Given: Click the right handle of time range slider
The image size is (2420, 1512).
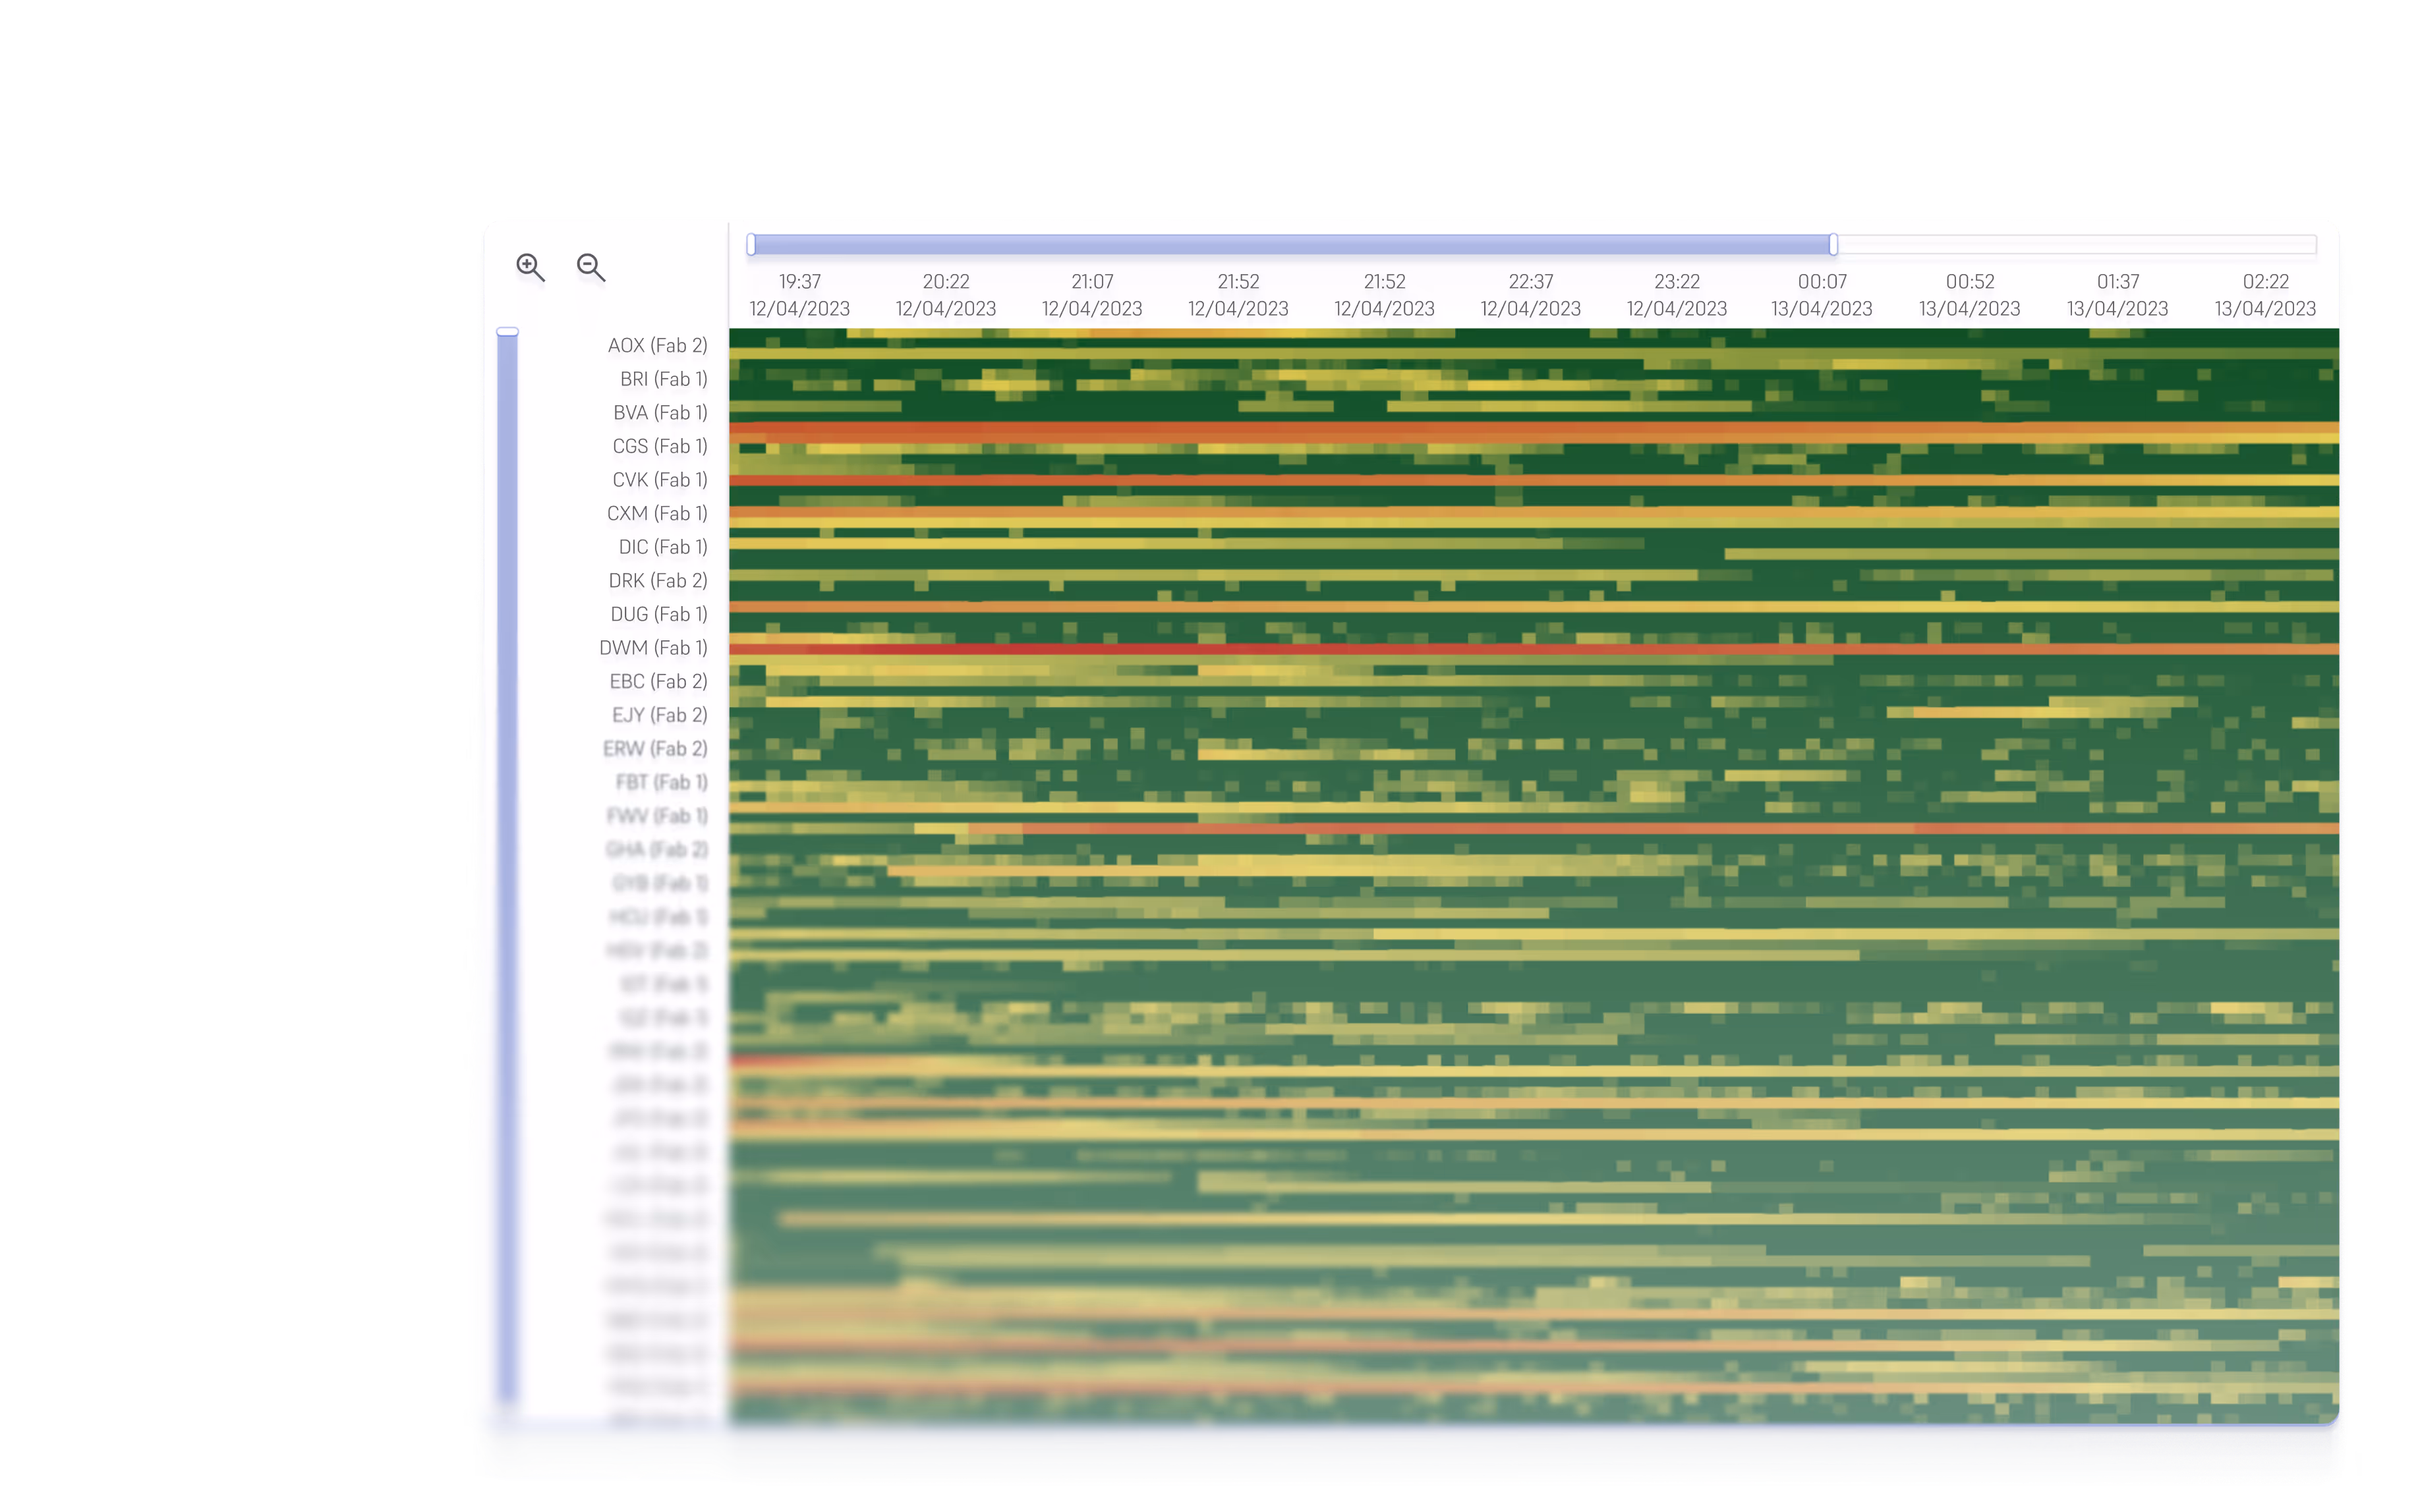Looking at the screenshot, I should click(x=1833, y=244).
